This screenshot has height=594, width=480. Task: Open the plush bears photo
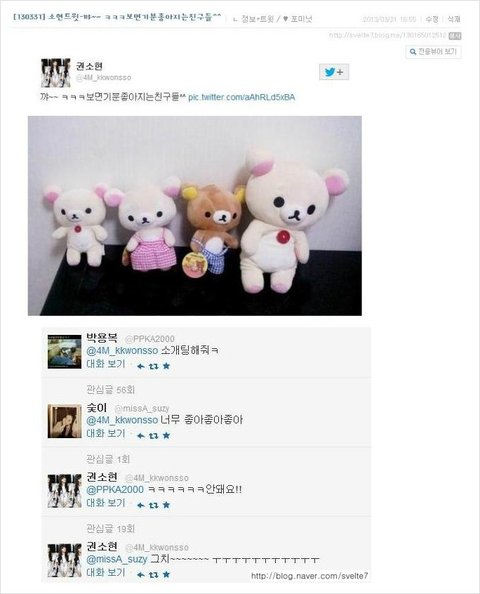(x=195, y=216)
